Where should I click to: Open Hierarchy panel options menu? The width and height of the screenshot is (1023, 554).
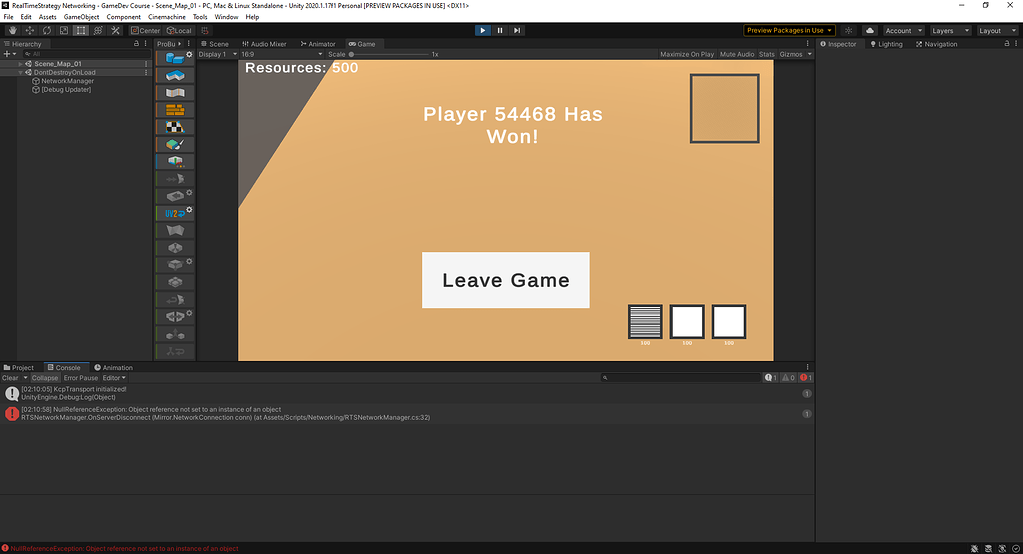(145, 44)
